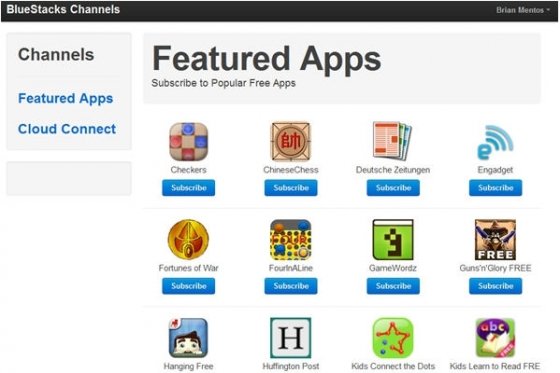Subscribe to the Checkers app
Image resolution: width=560 pixels, height=373 pixels.
(x=189, y=188)
